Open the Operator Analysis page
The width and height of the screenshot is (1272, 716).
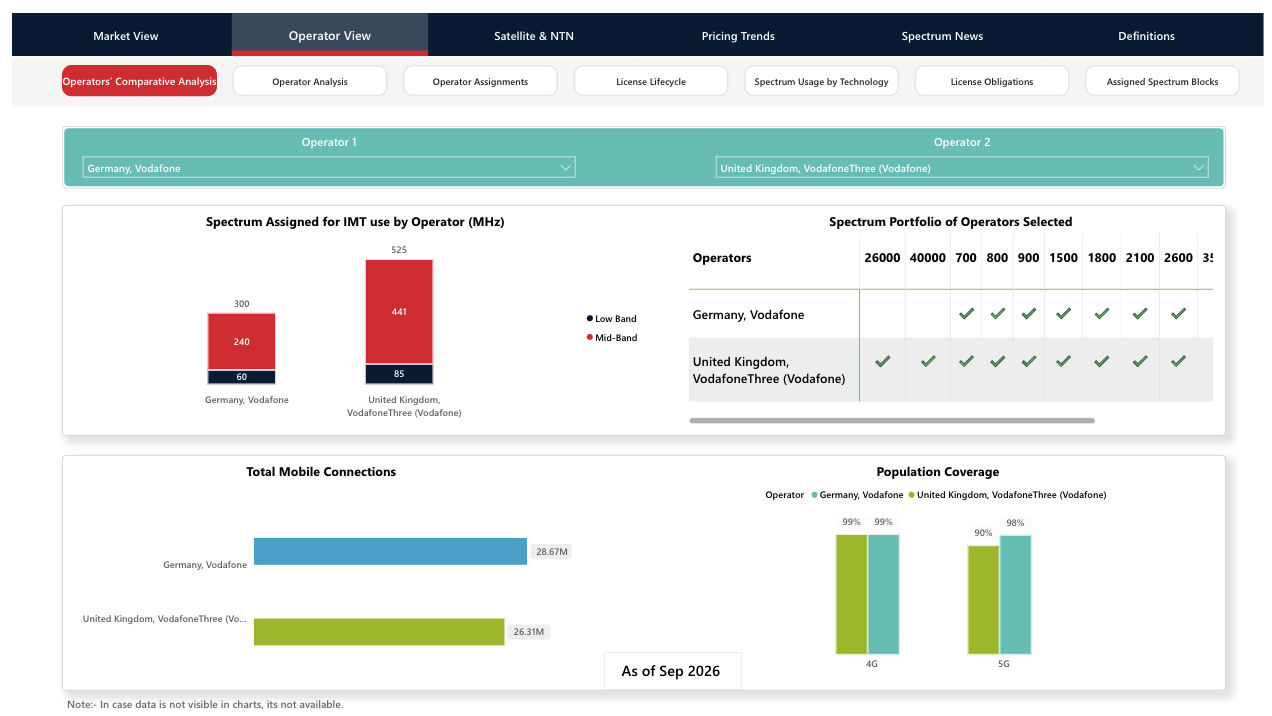coord(310,81)
